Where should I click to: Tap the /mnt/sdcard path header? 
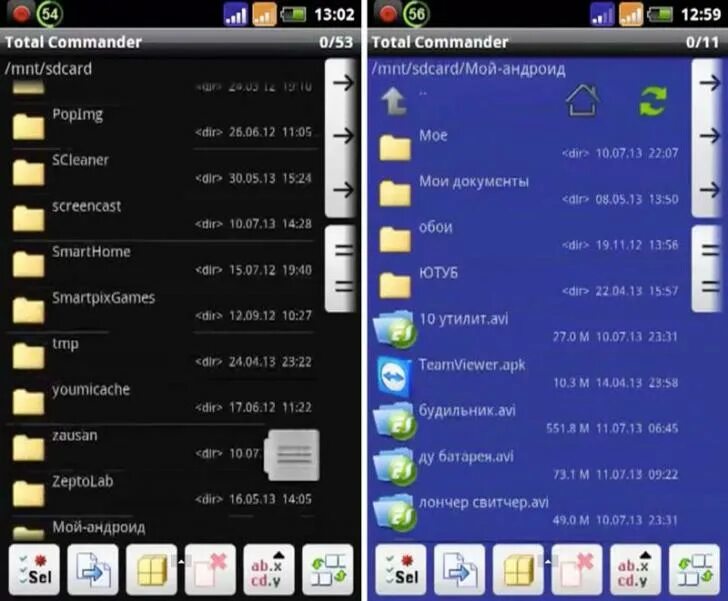[x=48, y=69]
